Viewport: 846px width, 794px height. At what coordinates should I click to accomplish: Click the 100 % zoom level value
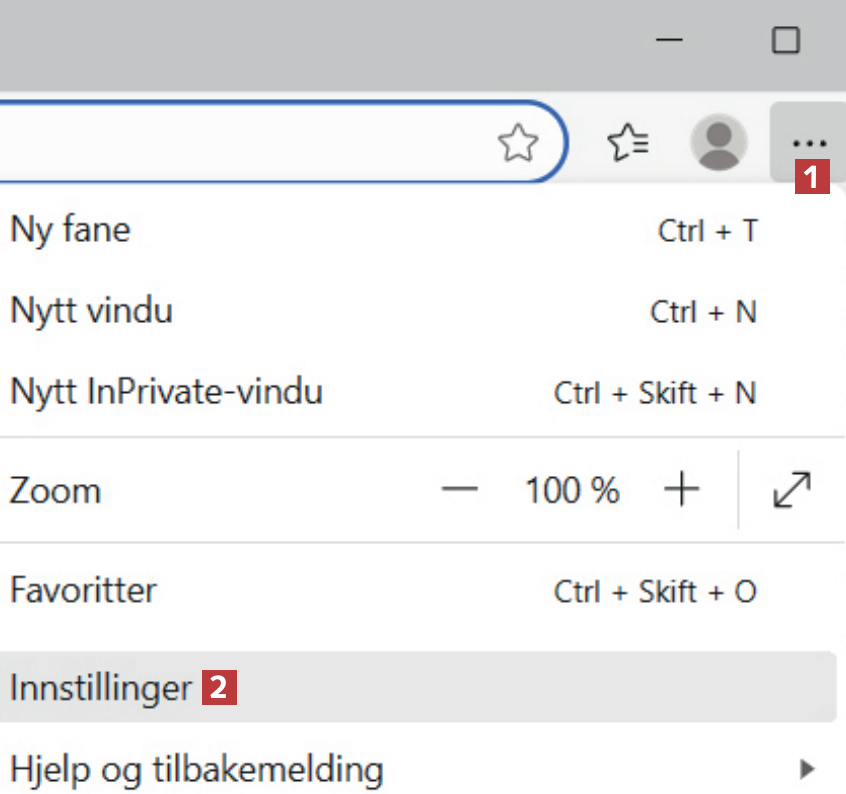pos(572,490)
